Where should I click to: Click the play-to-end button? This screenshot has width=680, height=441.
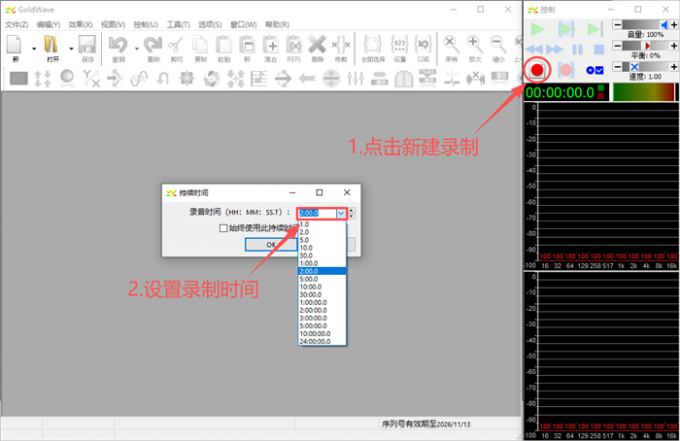click(x=595, y=29)
